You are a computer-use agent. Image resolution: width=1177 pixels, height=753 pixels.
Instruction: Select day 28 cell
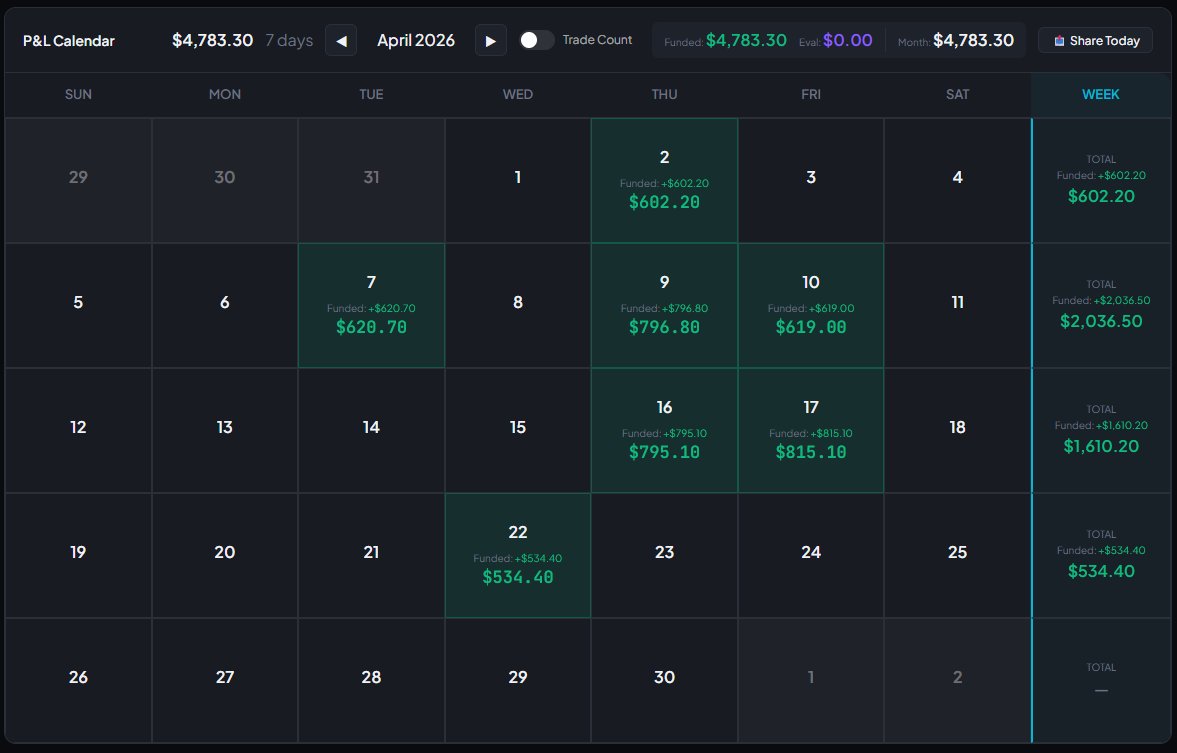click(372, 680)
